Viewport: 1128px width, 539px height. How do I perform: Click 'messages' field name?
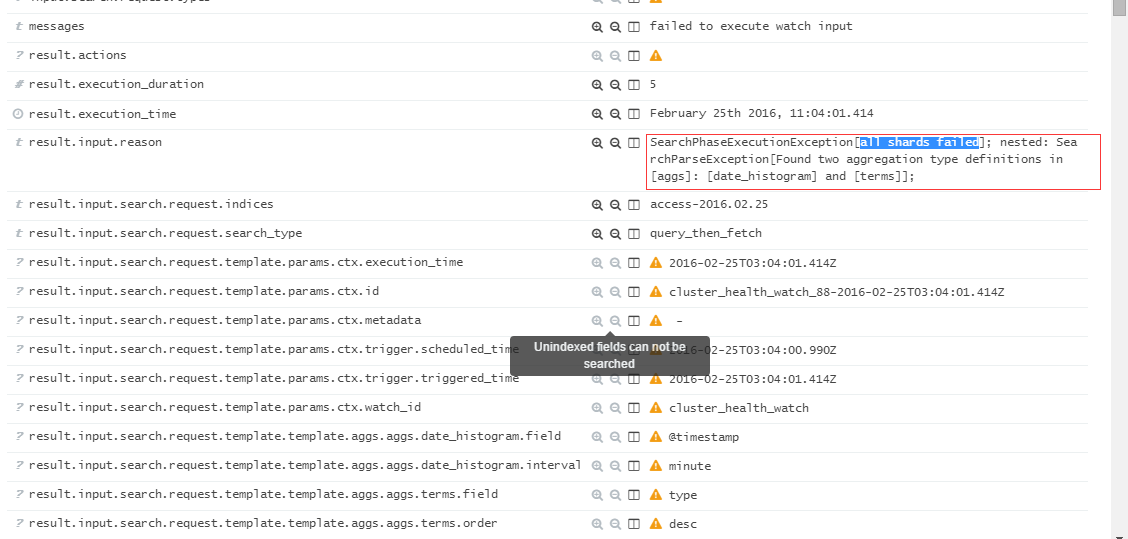(x=56, y=26)
